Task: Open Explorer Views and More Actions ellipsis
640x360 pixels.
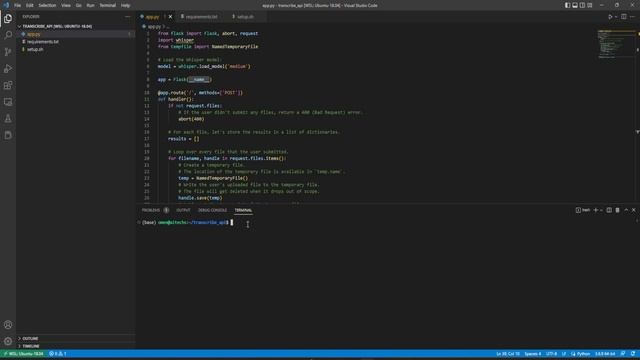Action: tap(128, 17)
